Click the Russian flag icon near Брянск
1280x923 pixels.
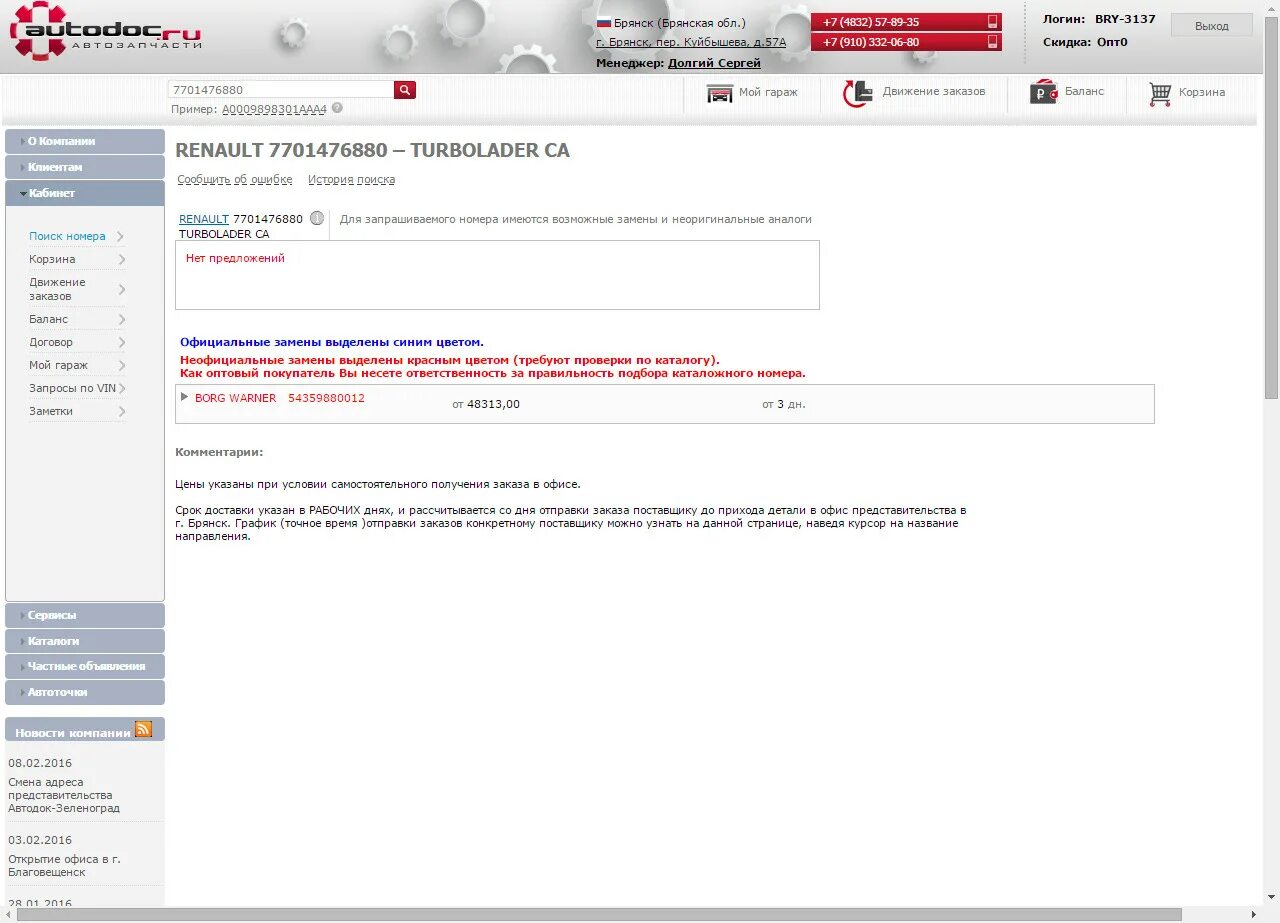tap(604, 22)
